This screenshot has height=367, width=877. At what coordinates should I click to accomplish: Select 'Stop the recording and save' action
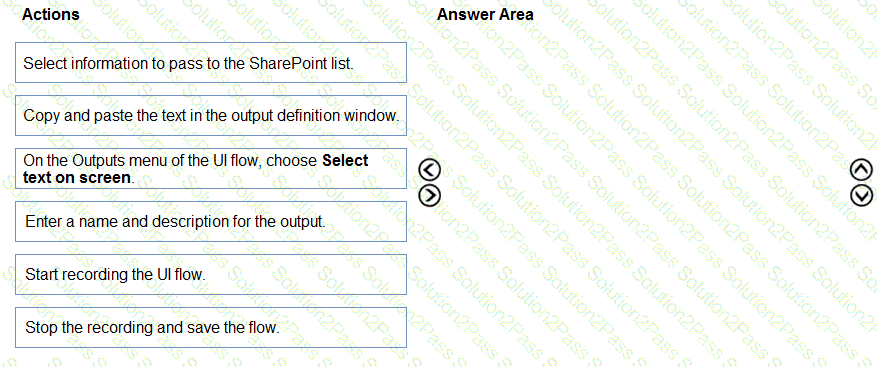[211, 327]
